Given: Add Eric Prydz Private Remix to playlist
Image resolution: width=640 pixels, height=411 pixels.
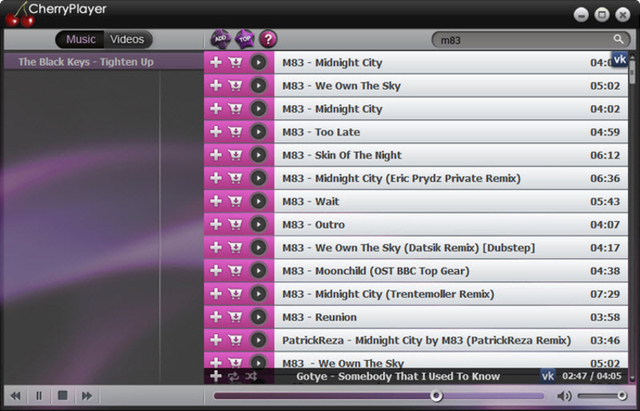Looking at the screenshot, I should (x=216, y=178).
